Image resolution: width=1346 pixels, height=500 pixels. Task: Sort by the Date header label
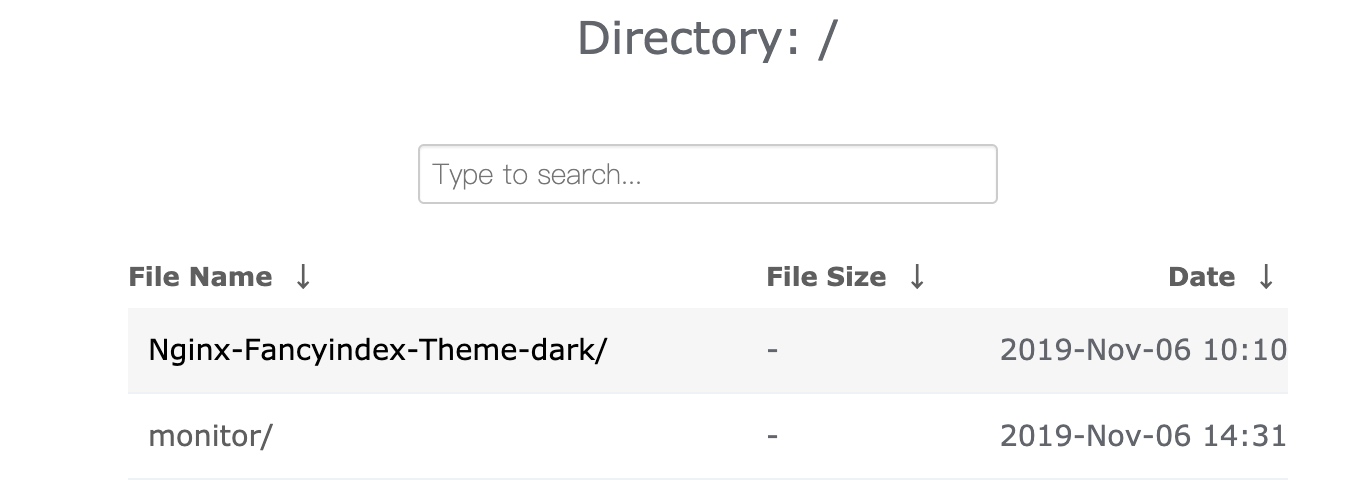pyautogui.click(x=1201, y=277)
